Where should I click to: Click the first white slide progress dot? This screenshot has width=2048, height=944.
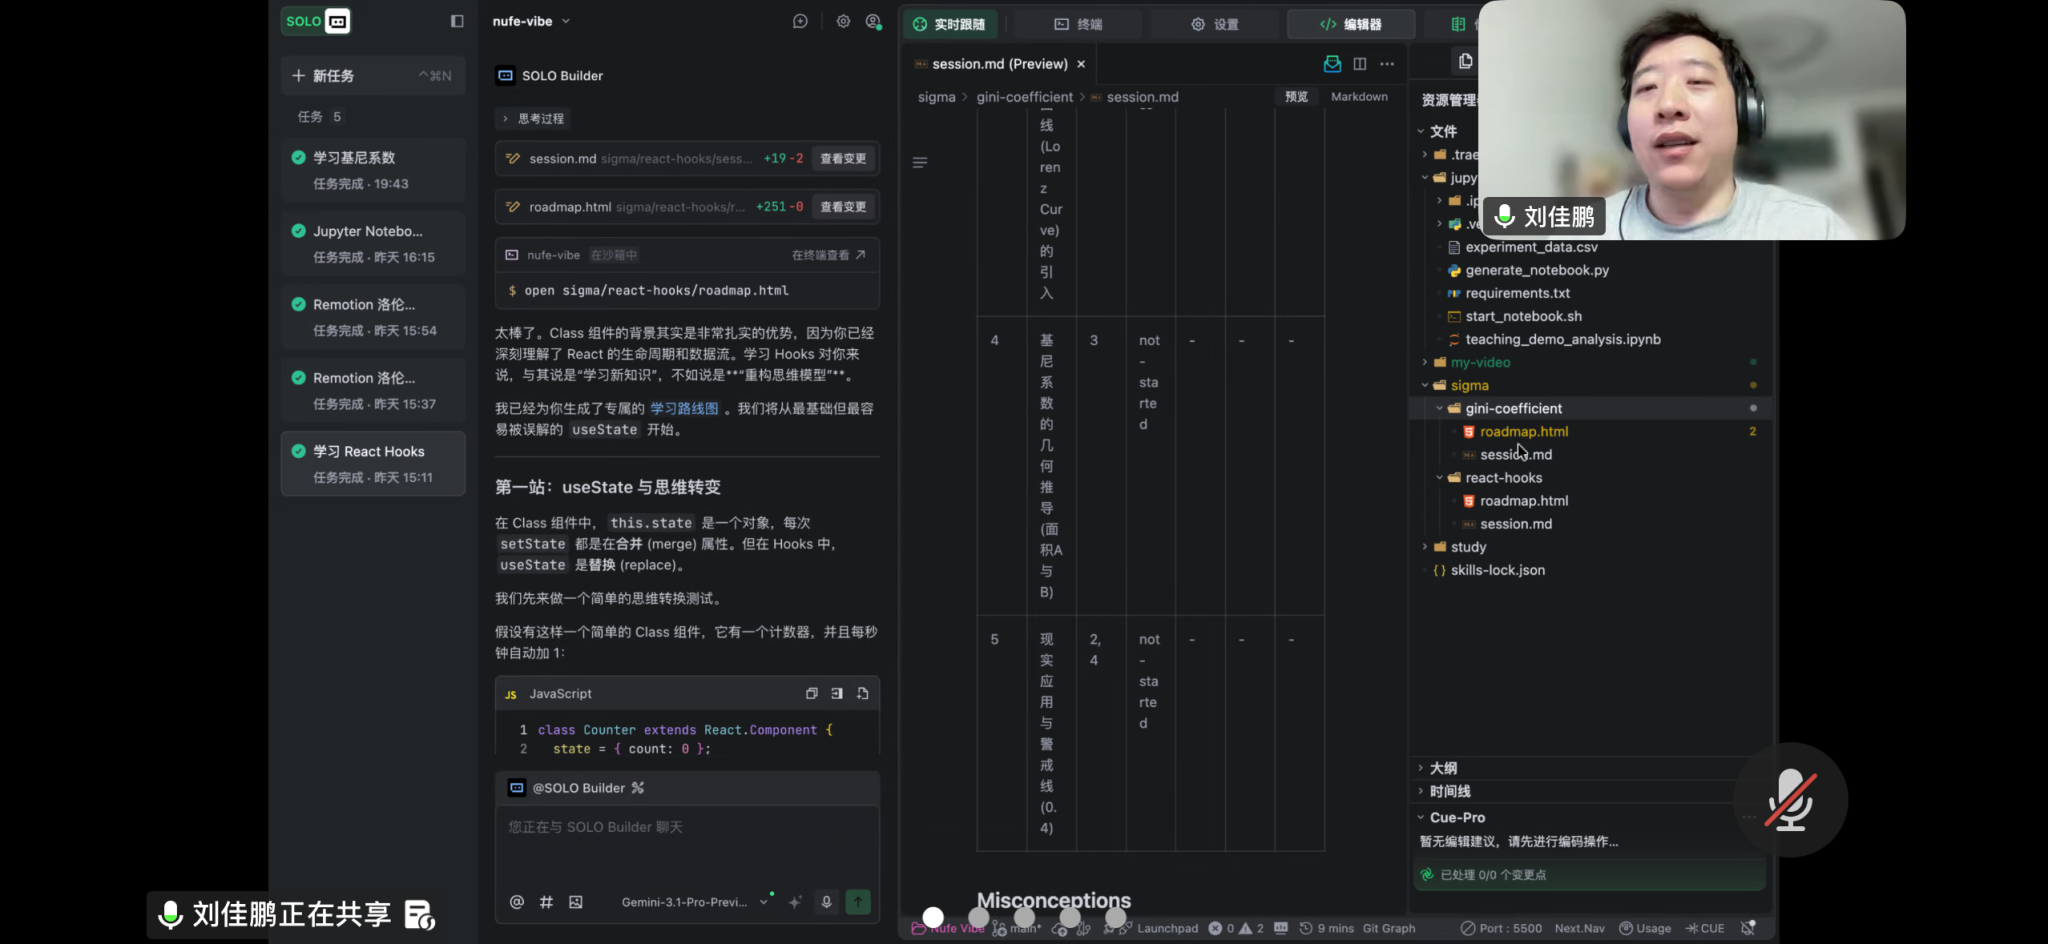click(x=933, y=917)
